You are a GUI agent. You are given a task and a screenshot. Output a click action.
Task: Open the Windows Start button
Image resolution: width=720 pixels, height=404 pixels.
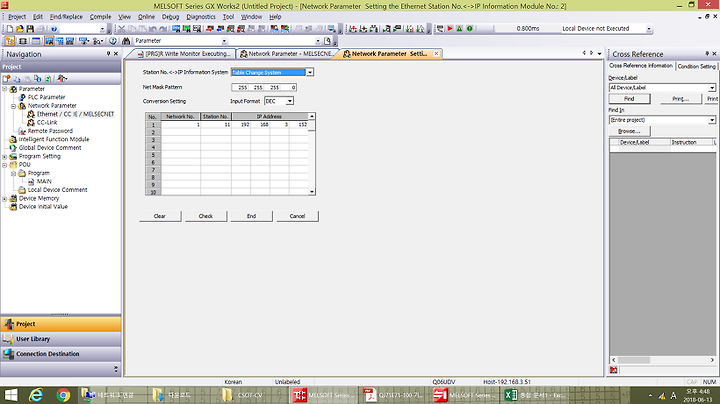tap(11, 395)
